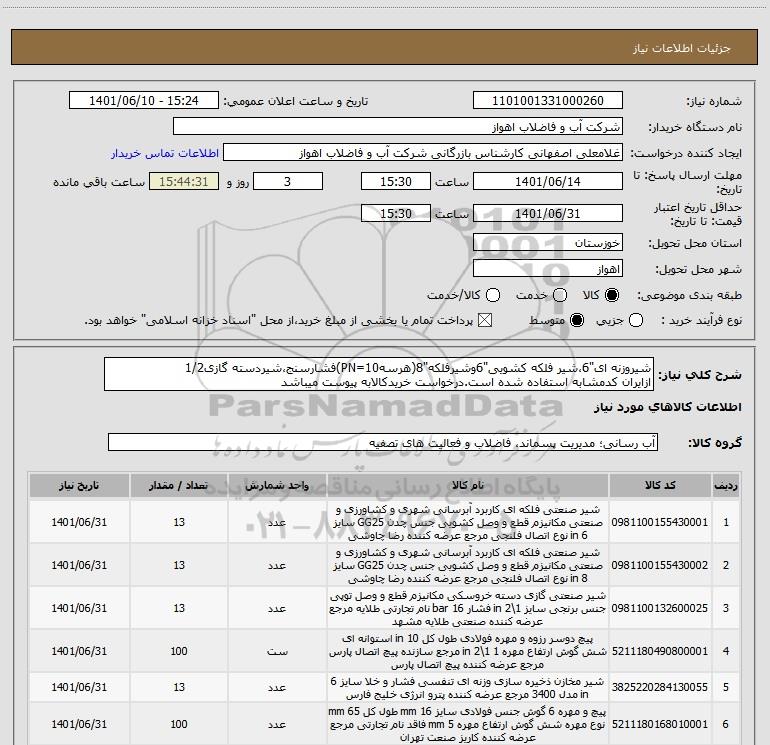Click the ردیف column header
The width and height of the screenshot is (770, 745).
(x=726, y=485)
